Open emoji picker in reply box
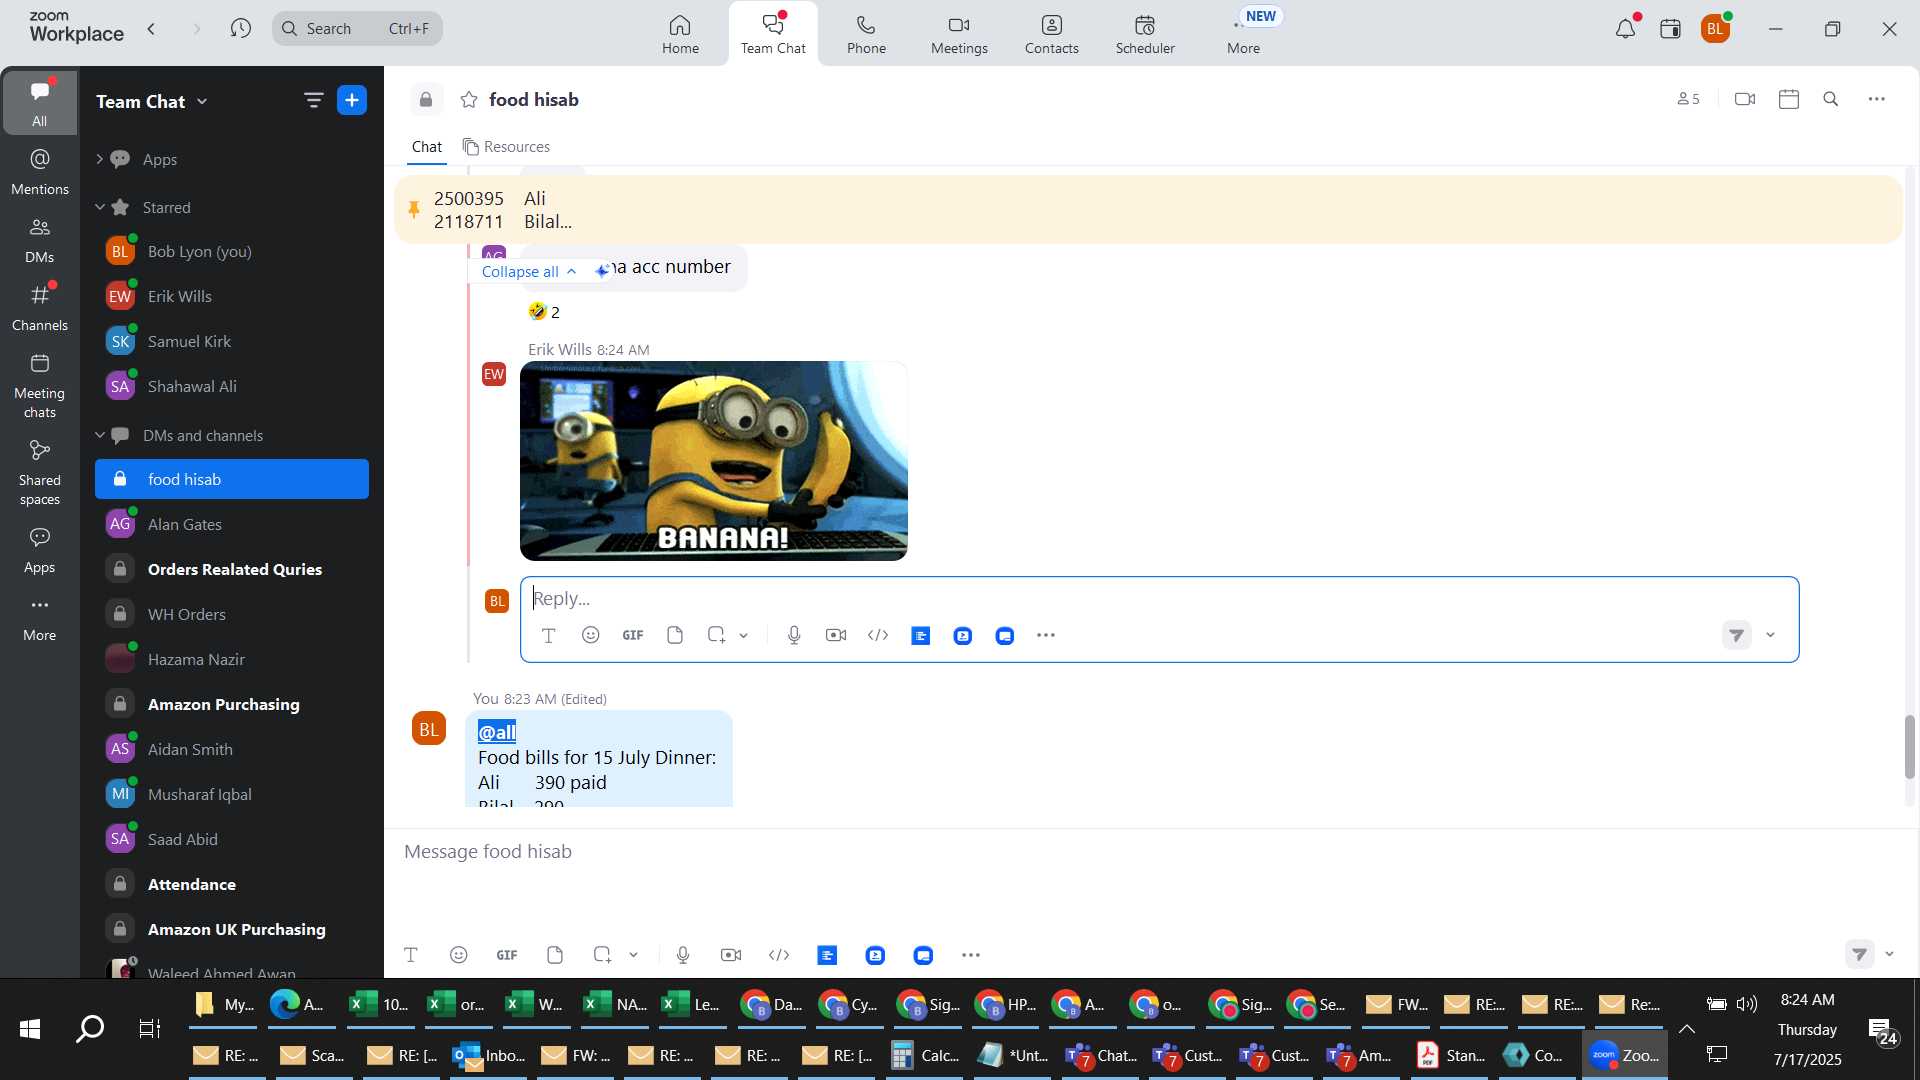The height and width of the screenshot is (1080, 1920). tap(591, 636)
